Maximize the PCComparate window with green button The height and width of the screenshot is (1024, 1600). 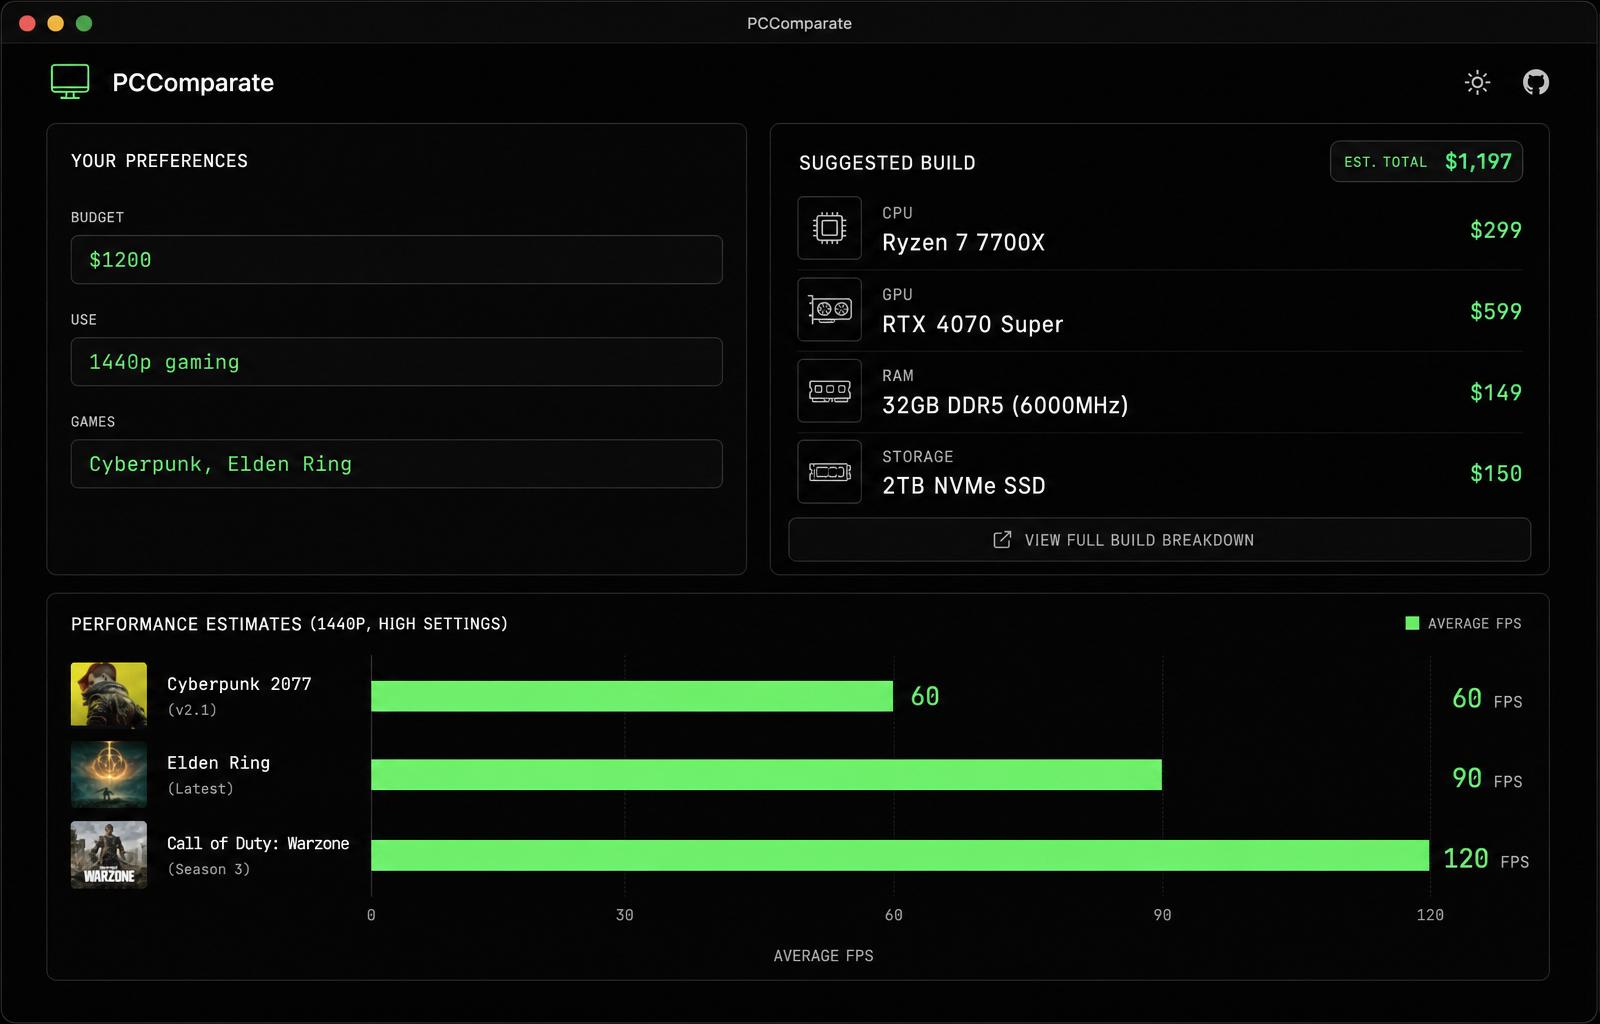(84, 23)
